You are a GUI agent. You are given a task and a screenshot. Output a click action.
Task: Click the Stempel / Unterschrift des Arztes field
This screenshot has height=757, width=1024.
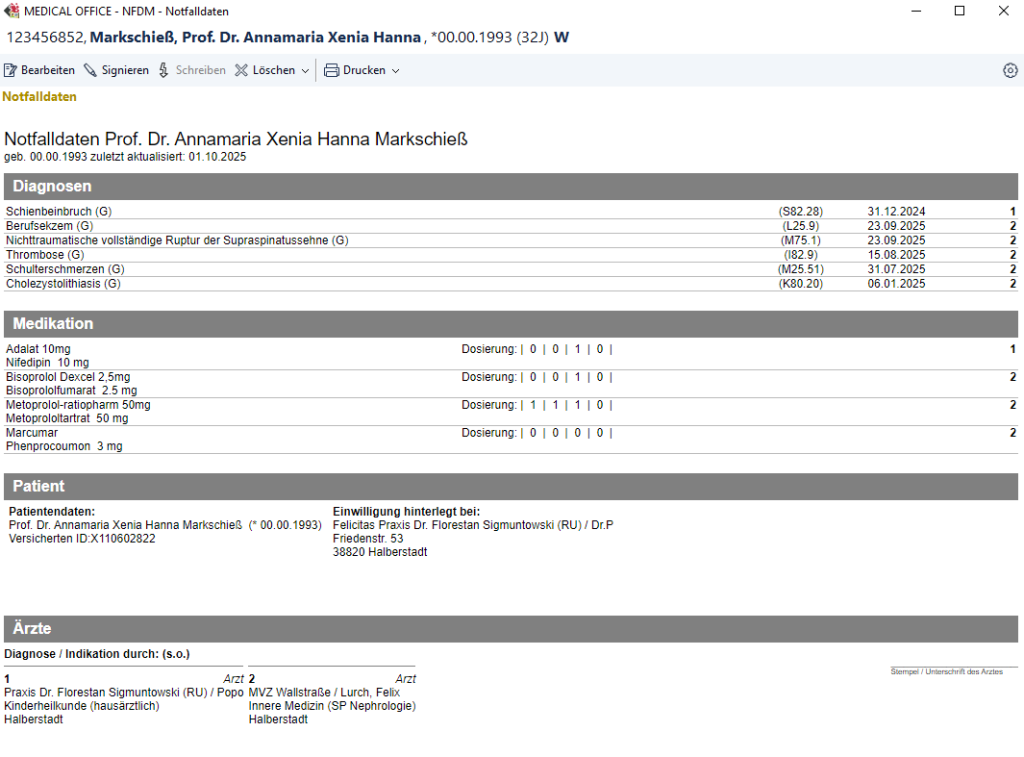(946, 672)
